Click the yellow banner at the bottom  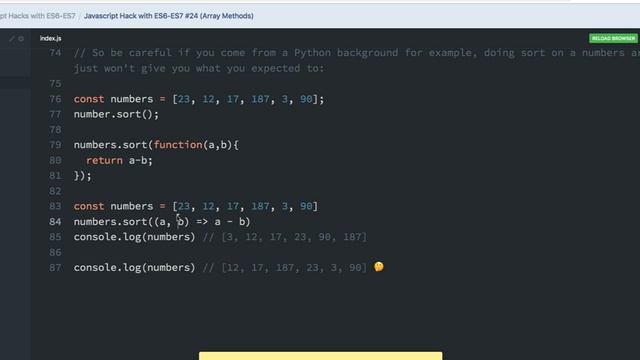click(320, 356)
